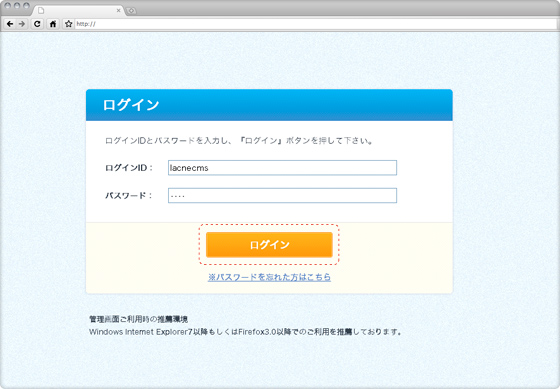Click the instruction text about ログインIDとパスワード

[x=239, y=141]
